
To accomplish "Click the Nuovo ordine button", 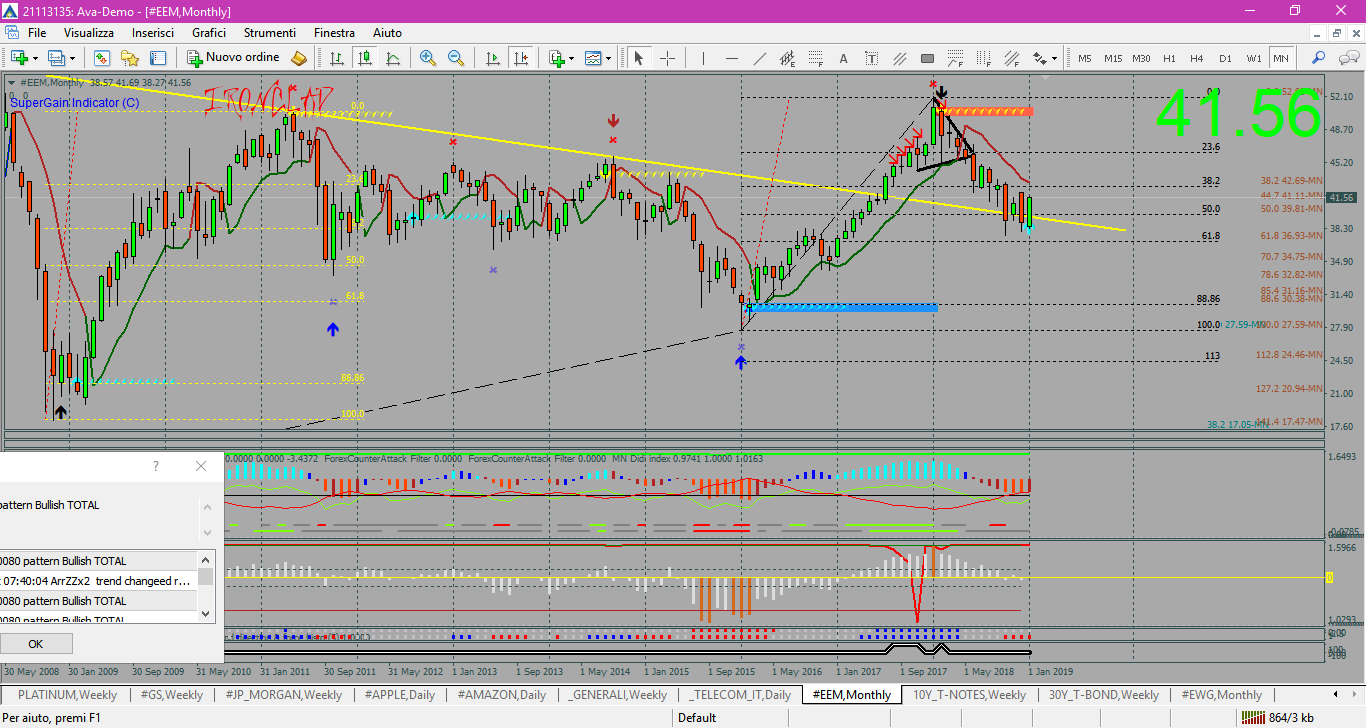I will point(234,58).
